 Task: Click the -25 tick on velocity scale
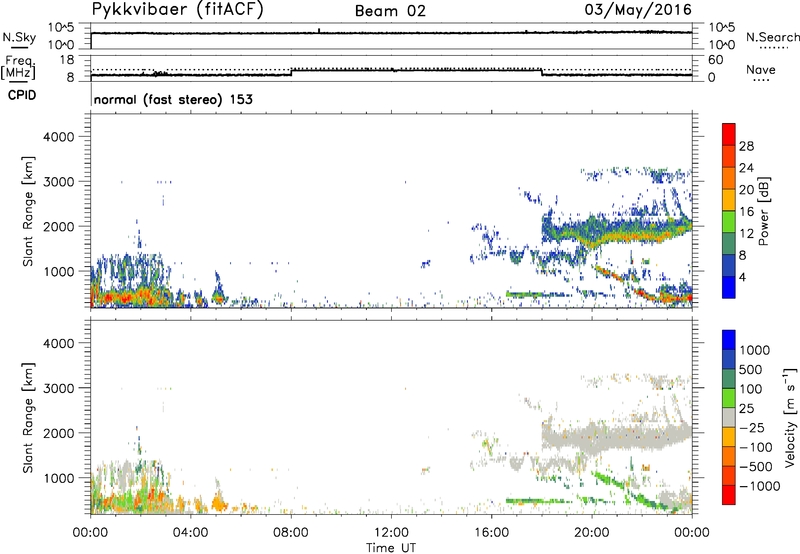pos(754,428)
